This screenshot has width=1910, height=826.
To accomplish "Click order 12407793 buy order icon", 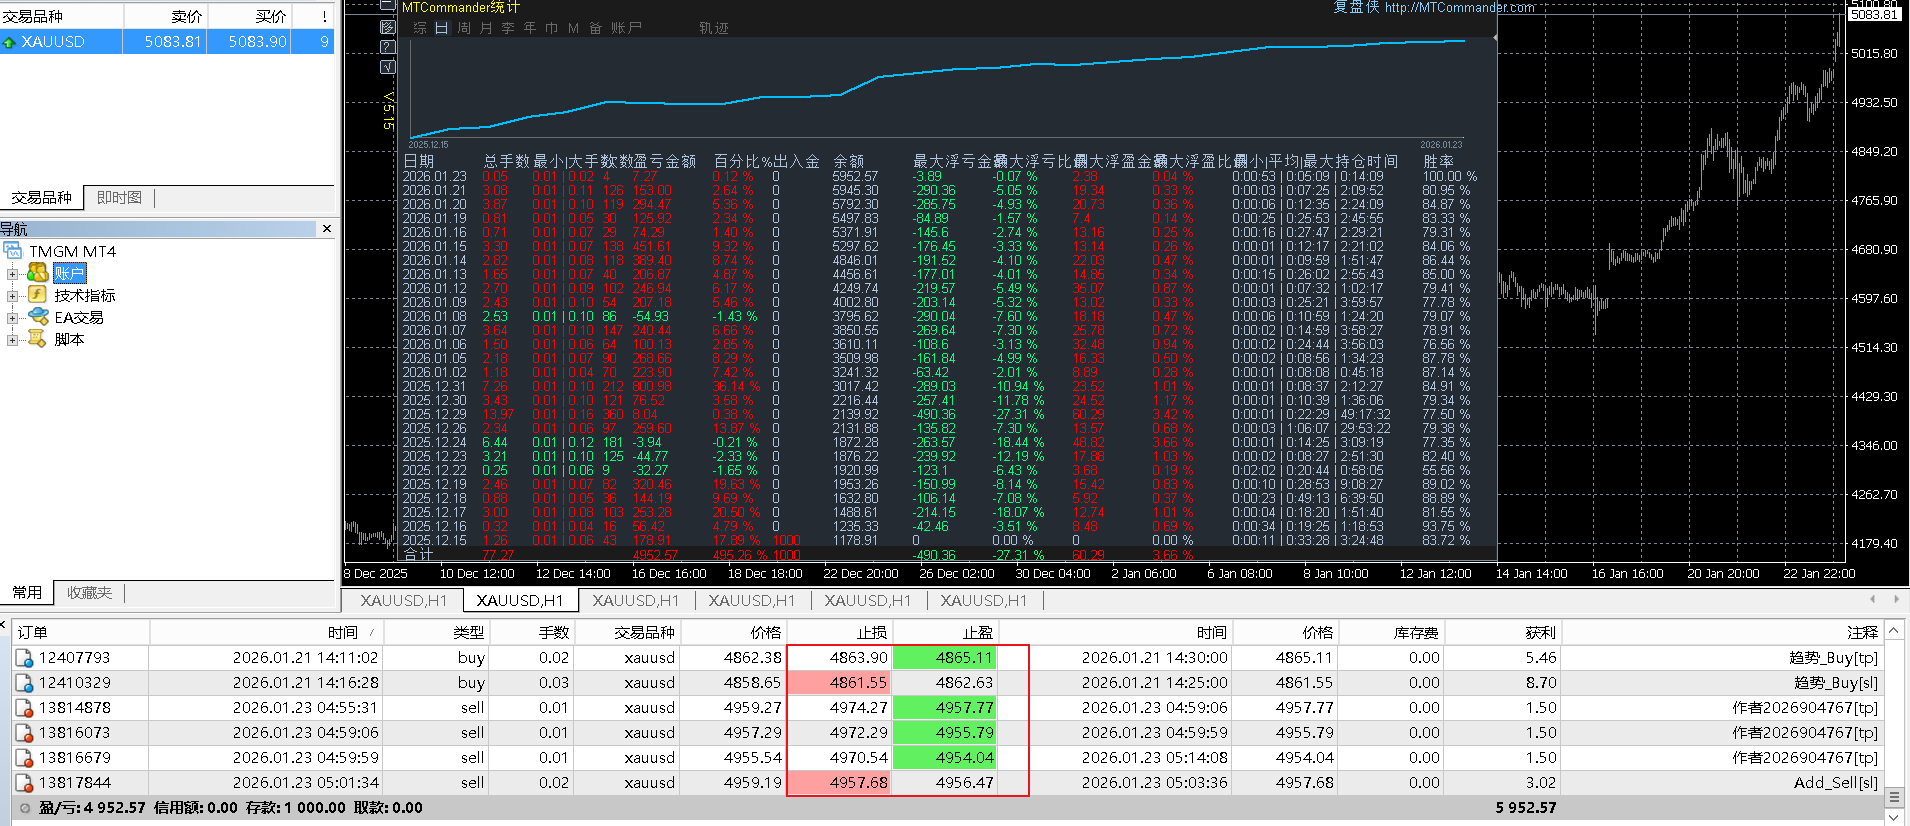I will (24, 658).
